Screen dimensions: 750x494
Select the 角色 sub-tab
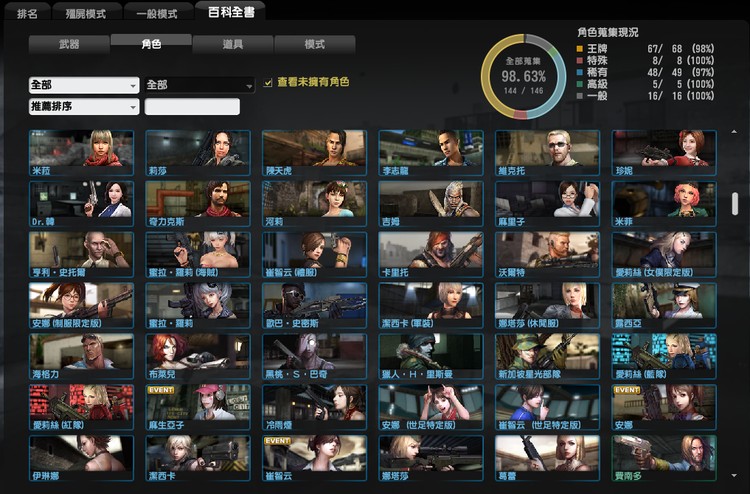tap(151, 44)
